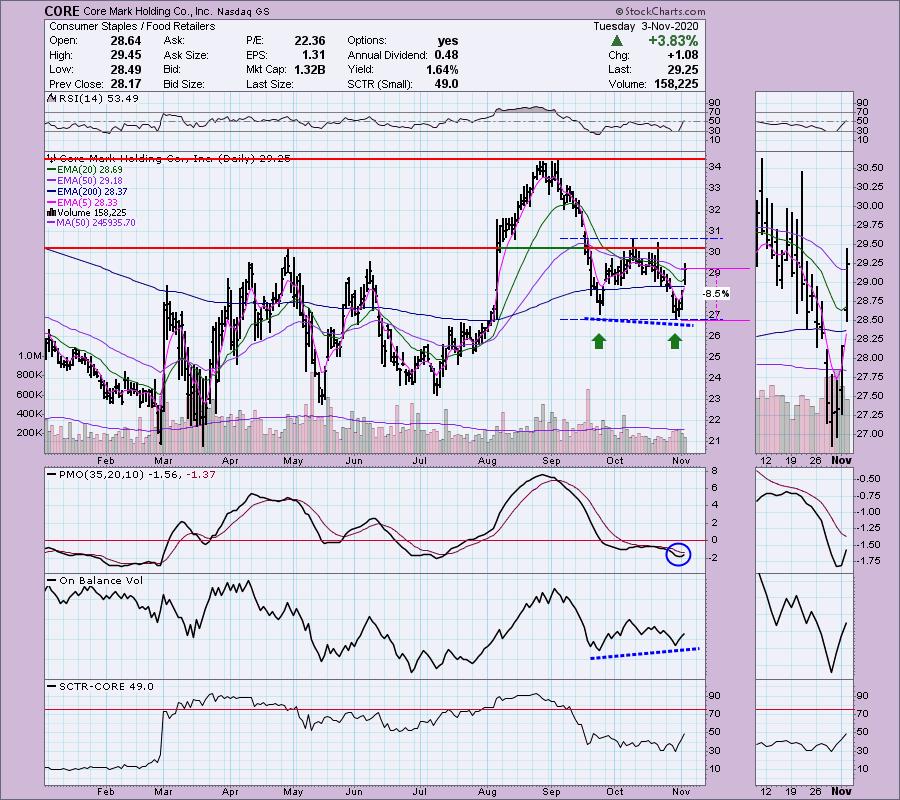The image size is (900, 800).
Task: Select the Prev Close value 28.17
Action: tap(125, 84)
